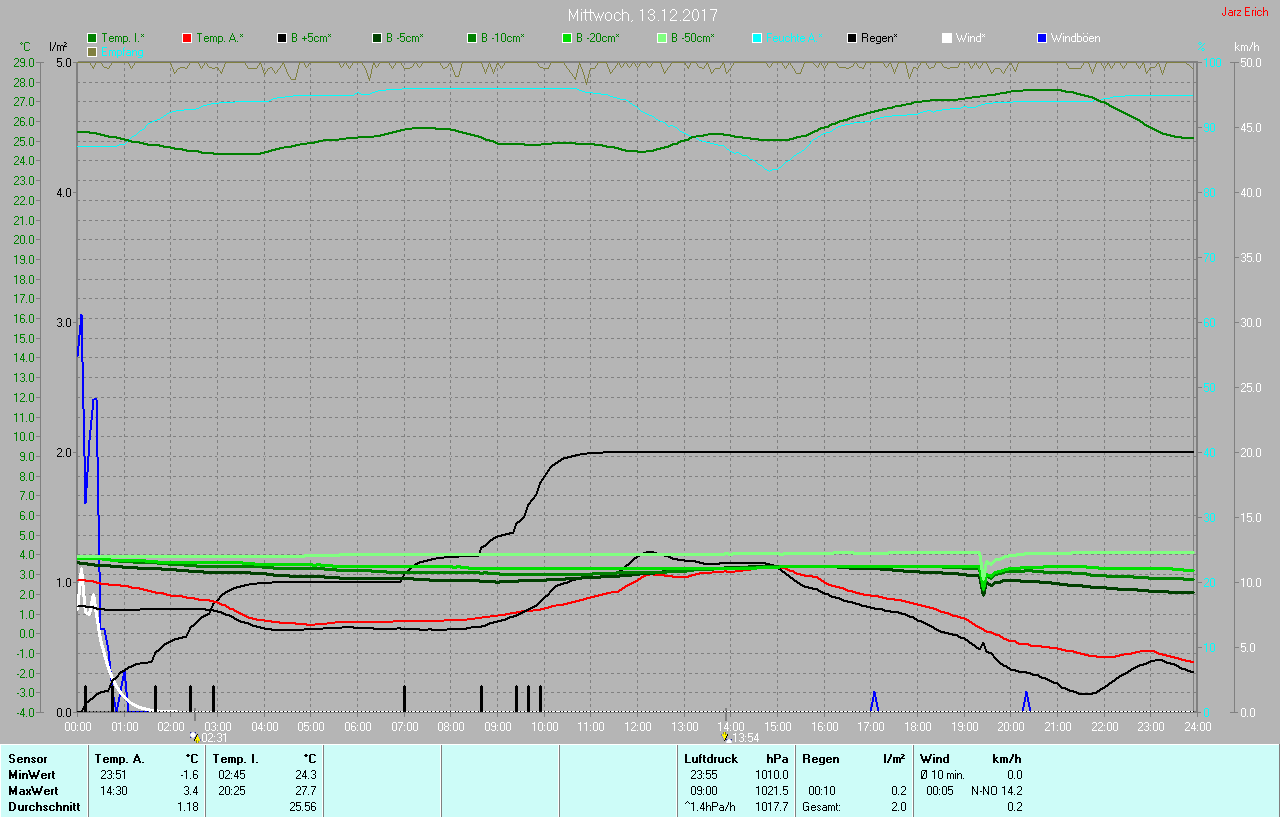Click the red 'Jarz Erich' label
Screen dimensions: 1280x817
coord(1246,12)
